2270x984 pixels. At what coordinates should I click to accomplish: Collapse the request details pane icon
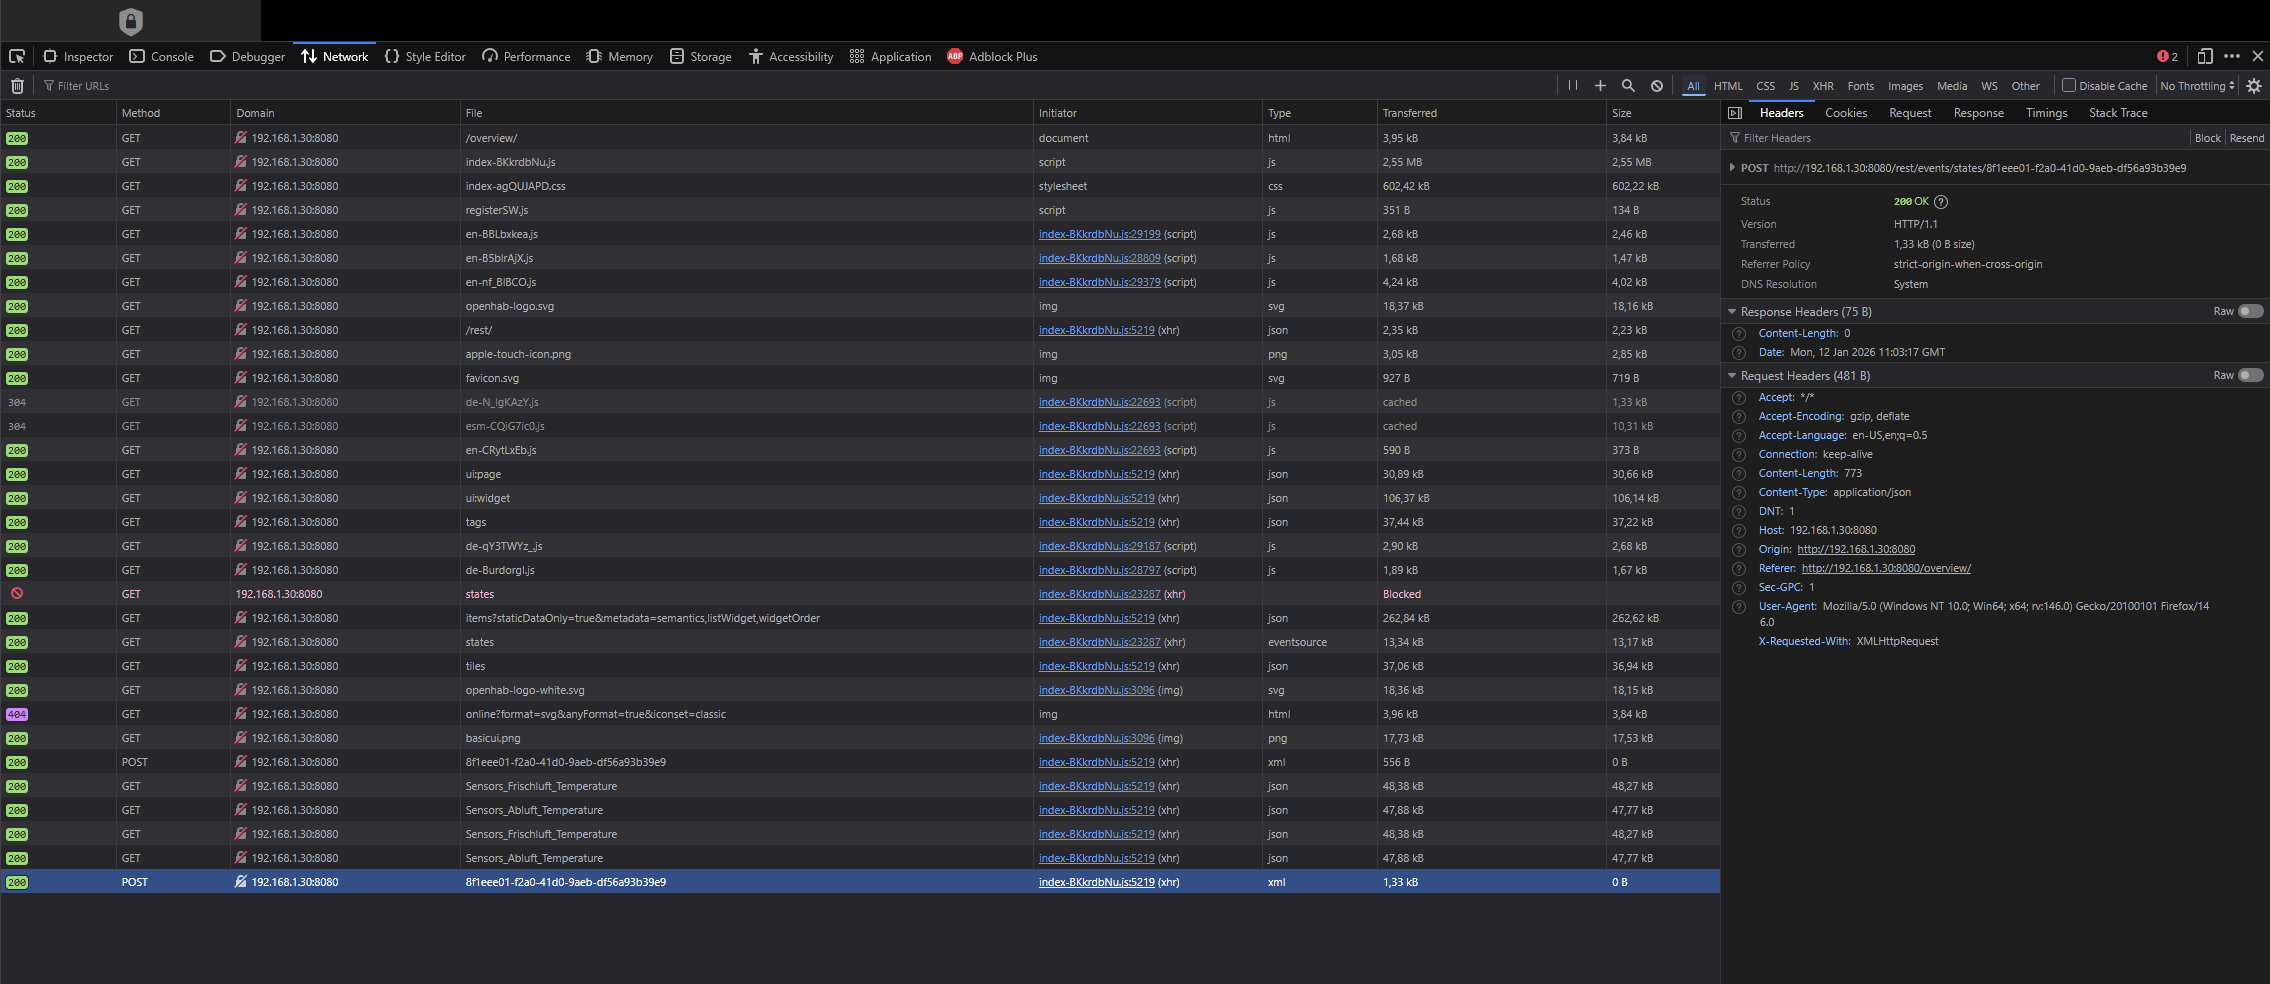[1735, 113]
